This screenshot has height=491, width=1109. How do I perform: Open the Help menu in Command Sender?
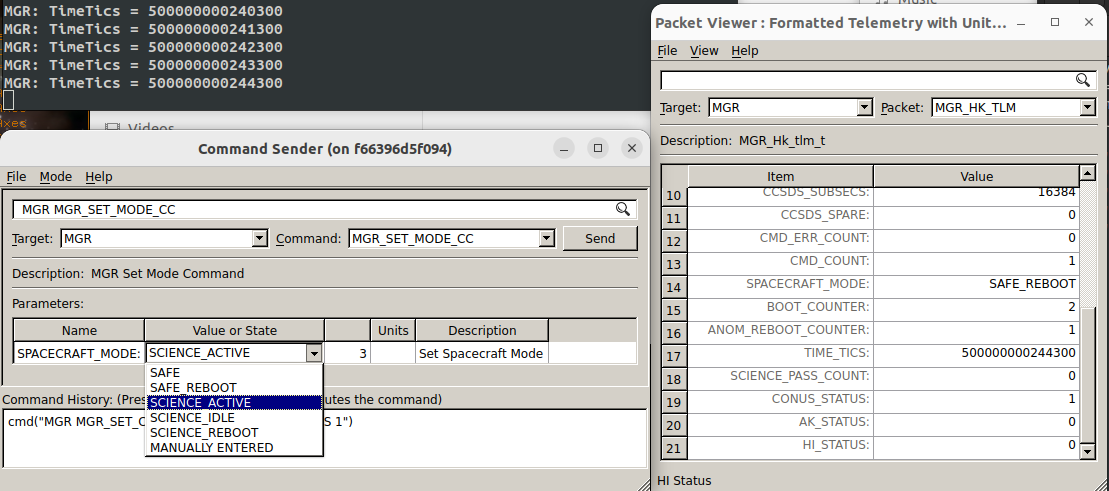pos(99,176)
